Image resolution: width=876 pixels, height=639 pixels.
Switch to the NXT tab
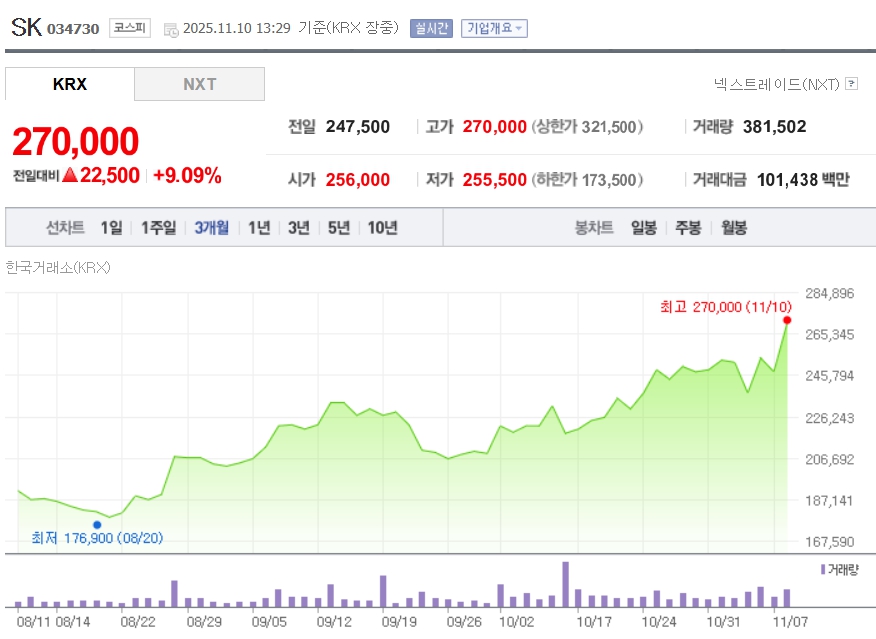(x=199, y=84)
